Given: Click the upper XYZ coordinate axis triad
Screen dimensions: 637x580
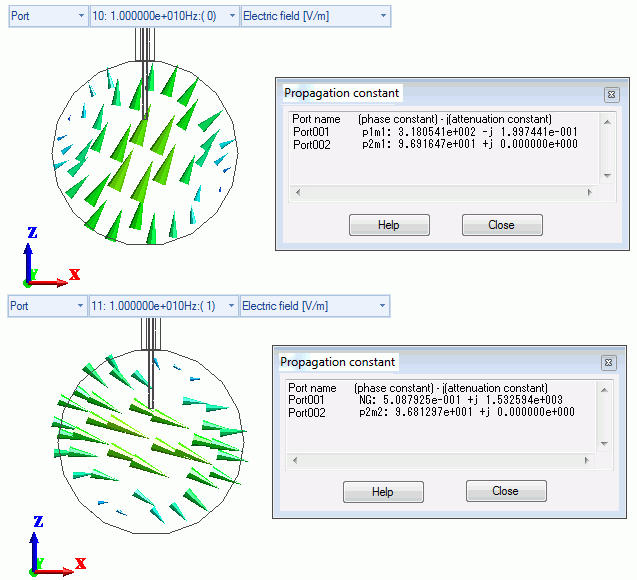Looking at the screenshot, I should tap(45, 260).
